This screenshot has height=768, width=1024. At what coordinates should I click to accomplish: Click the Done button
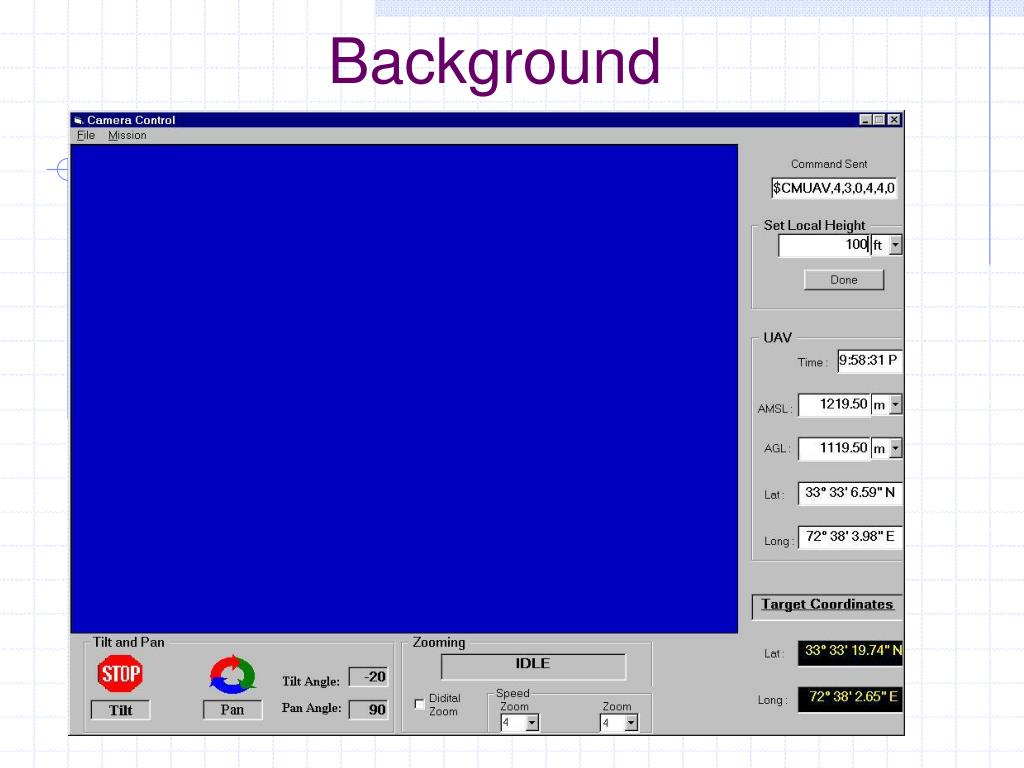coord(844,280)
